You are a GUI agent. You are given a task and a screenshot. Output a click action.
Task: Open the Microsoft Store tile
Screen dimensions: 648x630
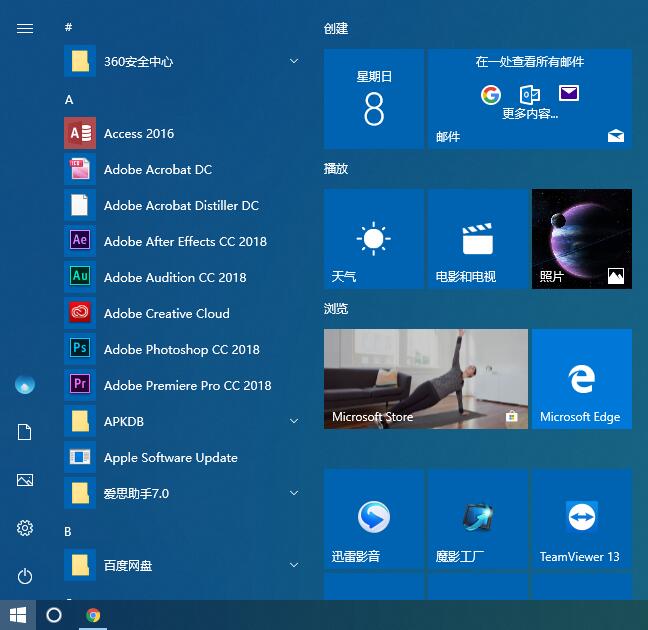425,379
